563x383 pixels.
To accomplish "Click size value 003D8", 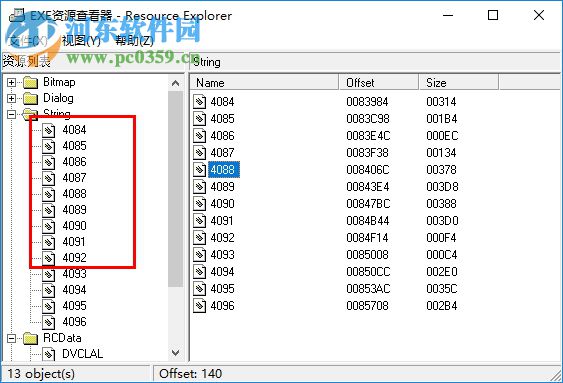I will click(442, 187).
